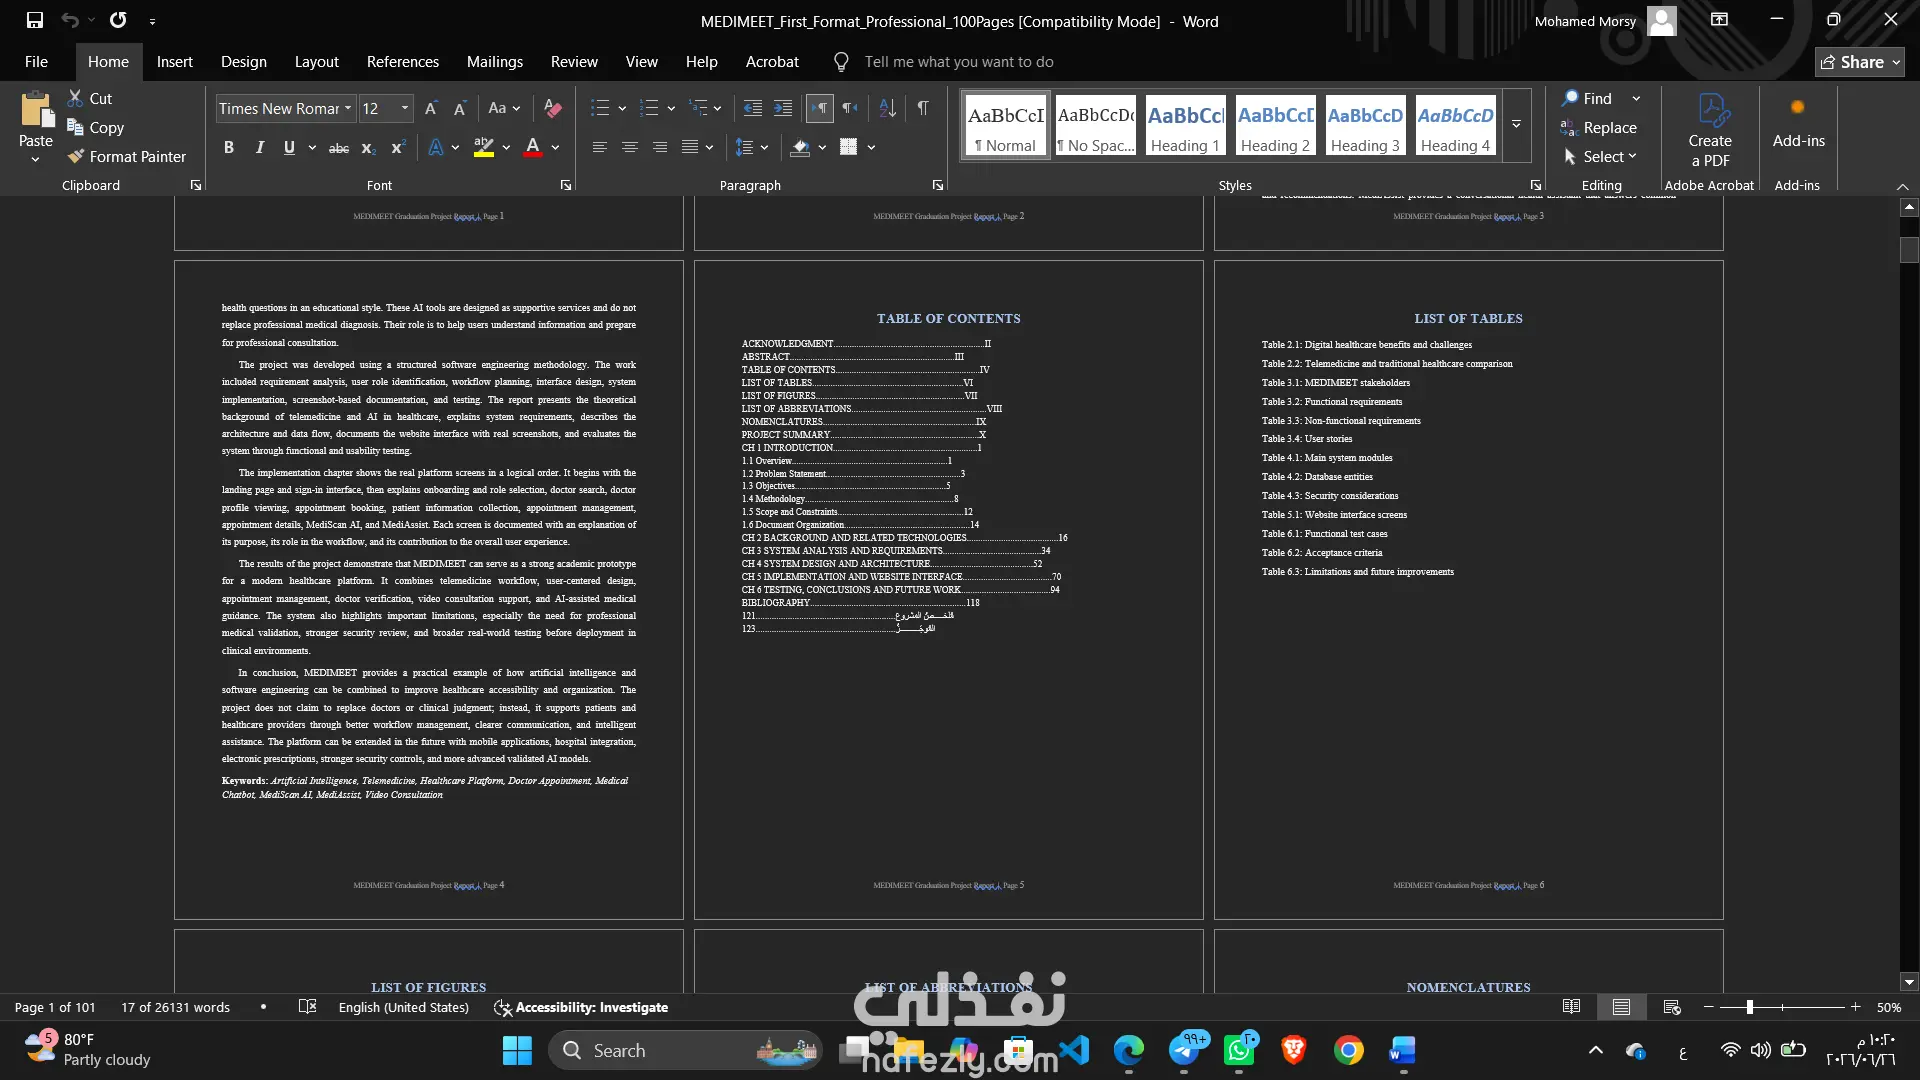Toggle Left-to-Right text direction
The image size is (1920, 1080).
click(x=820, y=108)
